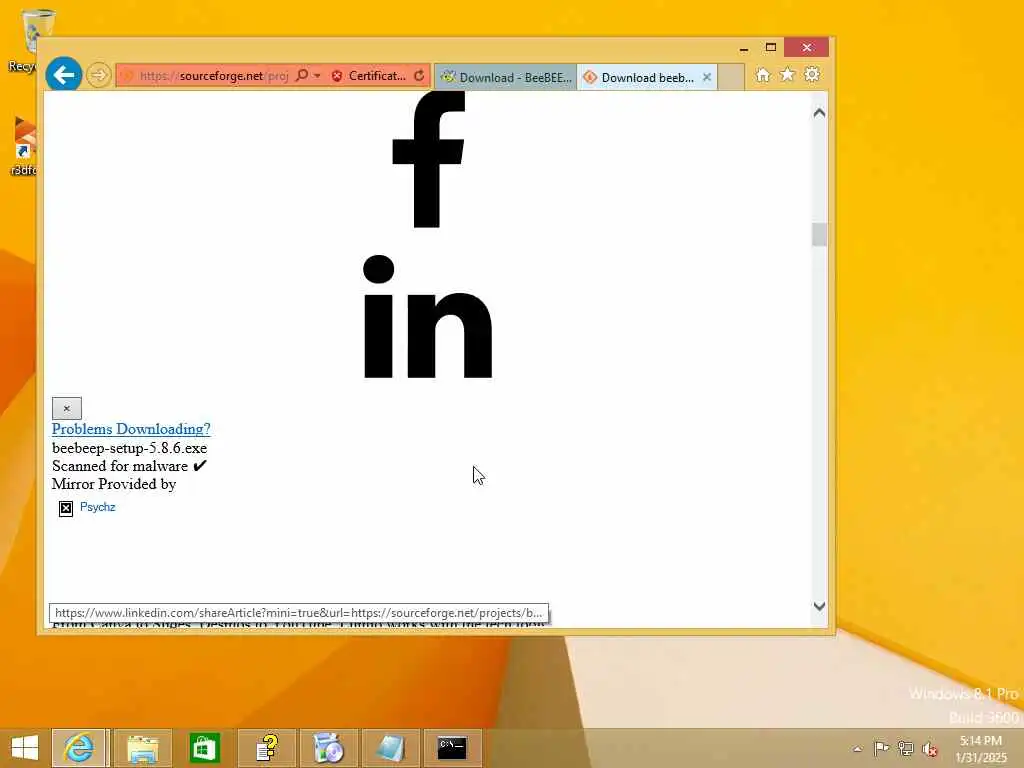The height and width of the screenshot is (768, 1024).
Task: Open Favorites with the star icon
Action: pyautogui.click(x=788, y=74)
